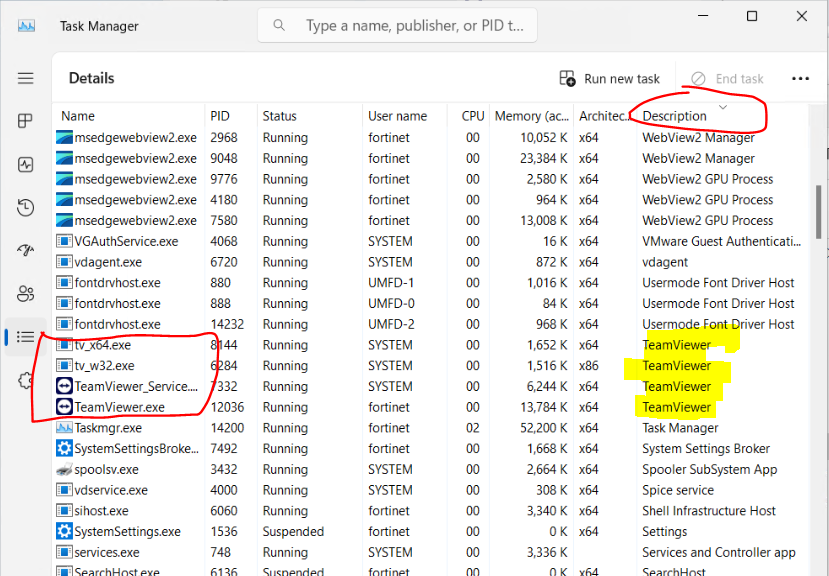Sort by the User name column header

click(398, 116)
